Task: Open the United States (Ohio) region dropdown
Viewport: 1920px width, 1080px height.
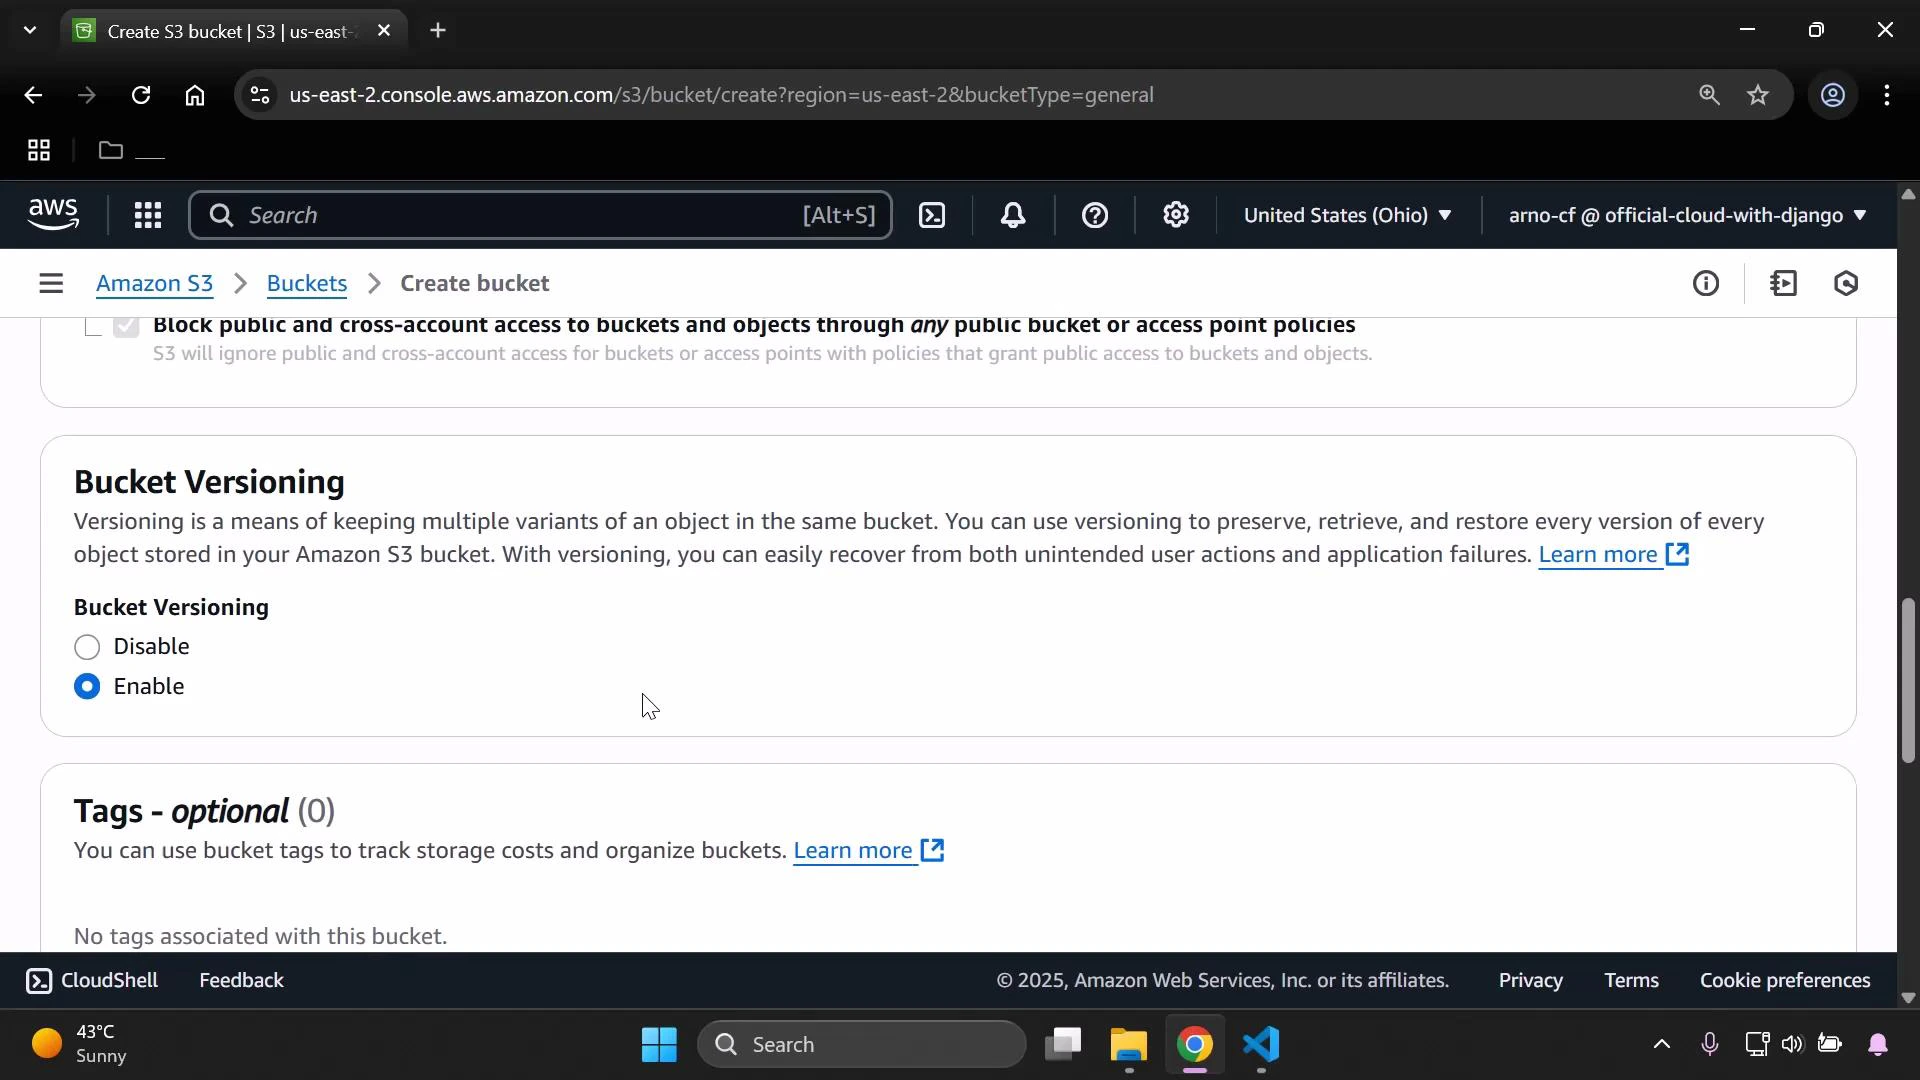Action: pos(1348,215)
